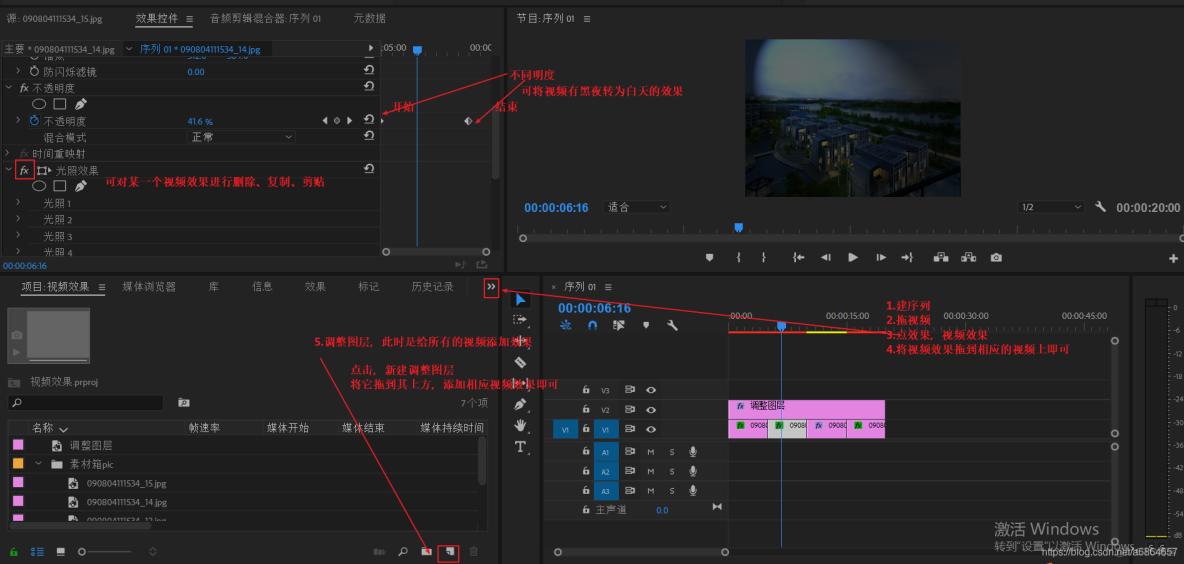Reset the 防闪烁滤镜 parameter
The height and width of the screenshot is (564, 1184).
(369, 71)
